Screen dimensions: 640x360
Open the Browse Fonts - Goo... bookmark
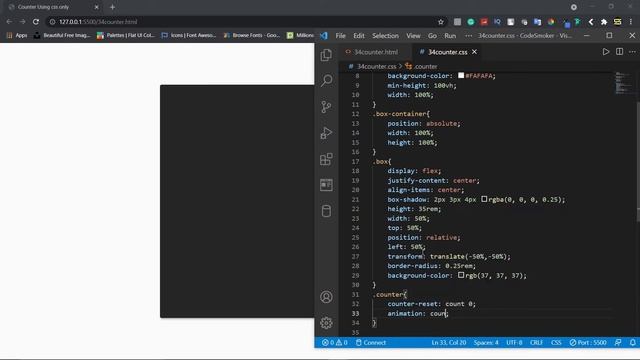tap(251, 36)
